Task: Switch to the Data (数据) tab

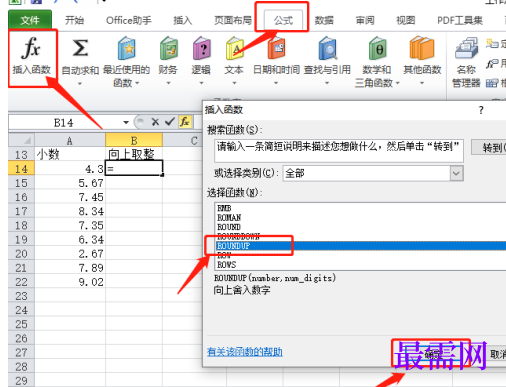Action: click(x=324, y=20)
